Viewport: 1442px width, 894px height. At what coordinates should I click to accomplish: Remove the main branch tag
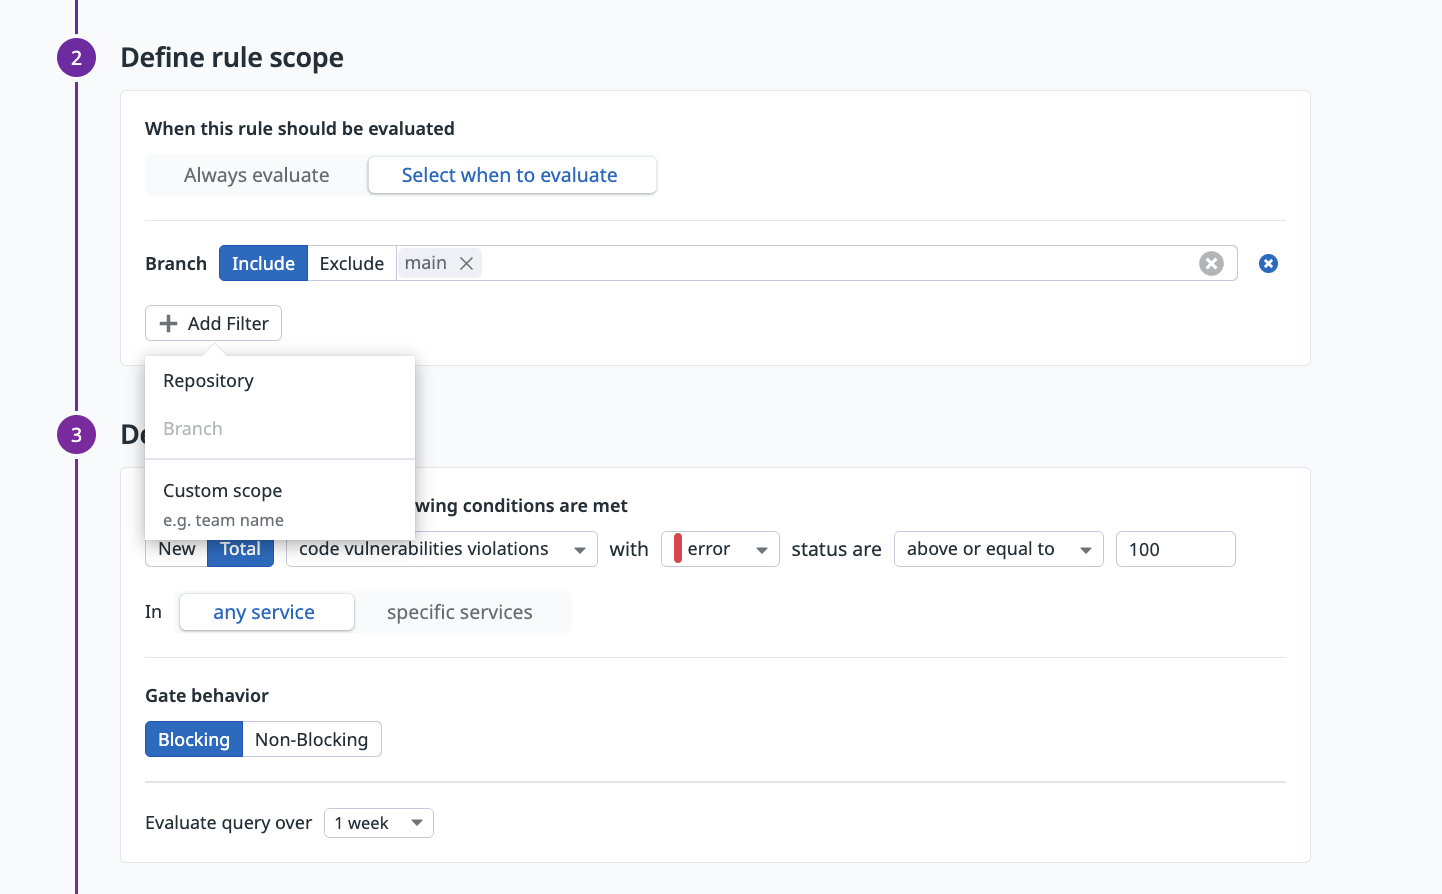pos(466,264)
